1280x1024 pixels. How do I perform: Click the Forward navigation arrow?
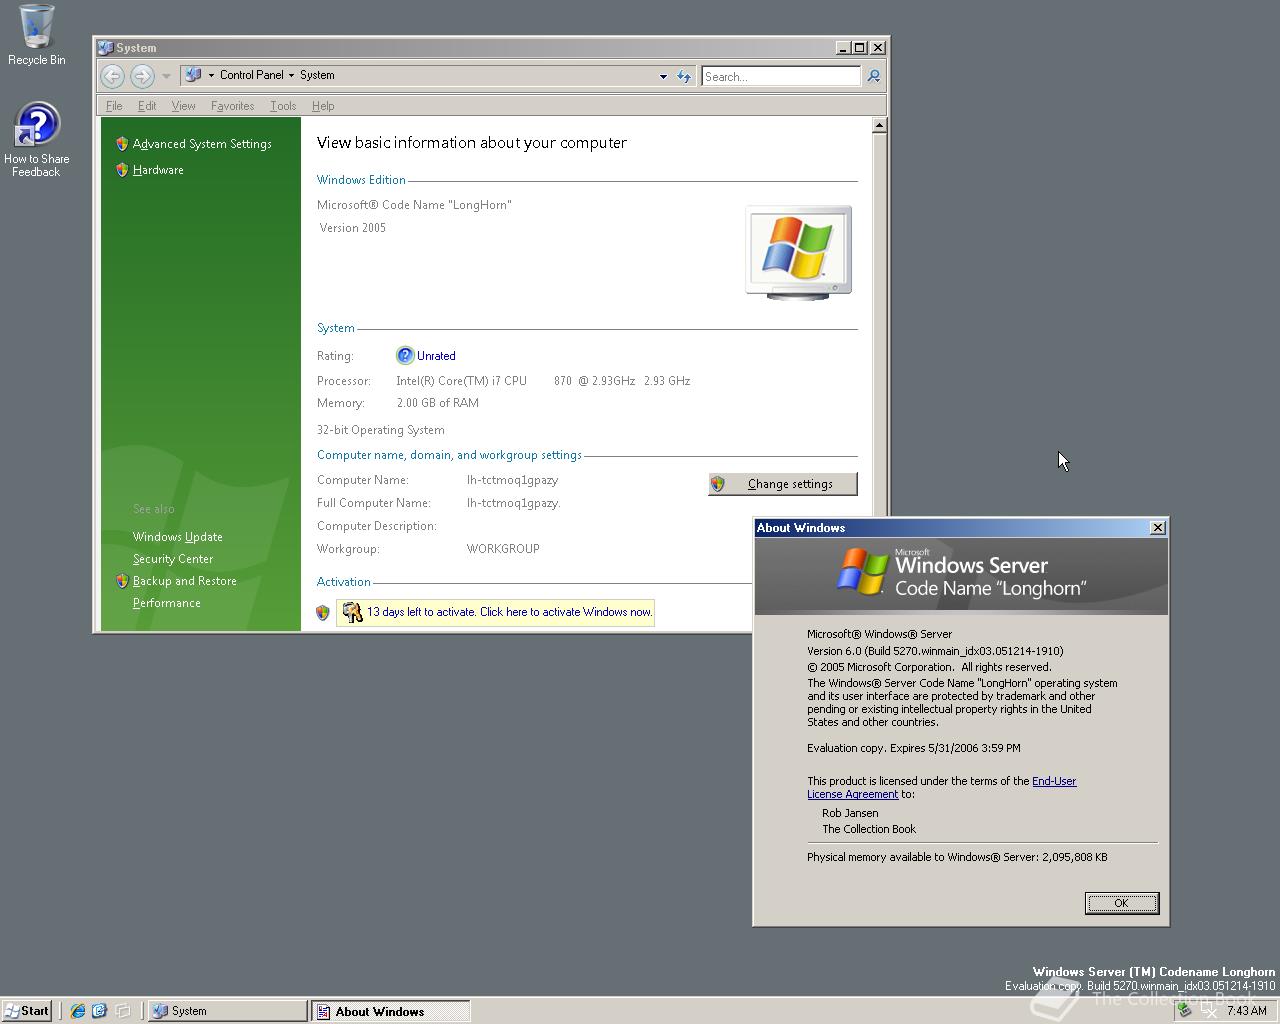(142, 75)
